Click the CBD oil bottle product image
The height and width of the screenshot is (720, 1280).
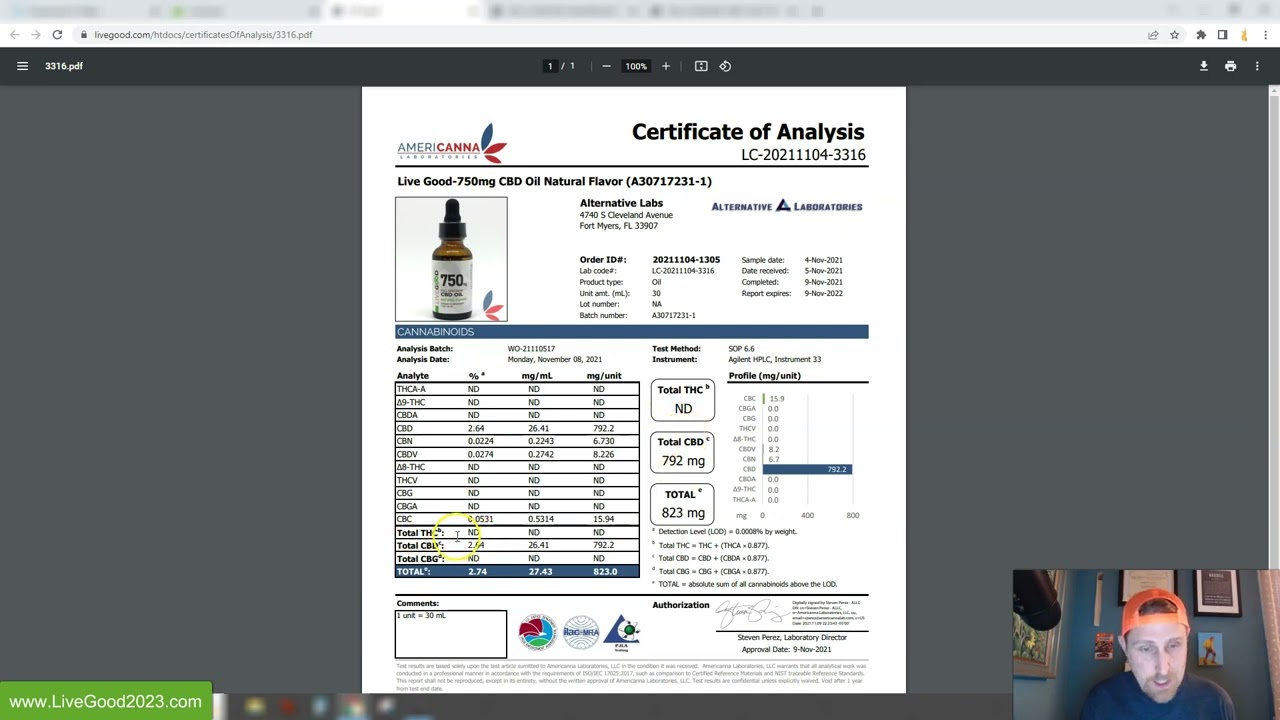pyautogui.click(x=451, y=259)
